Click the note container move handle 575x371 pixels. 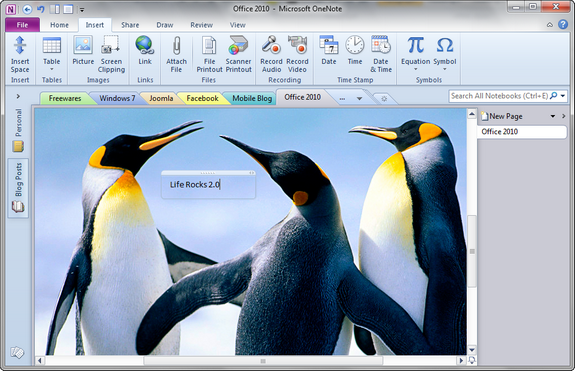point(208,173)
